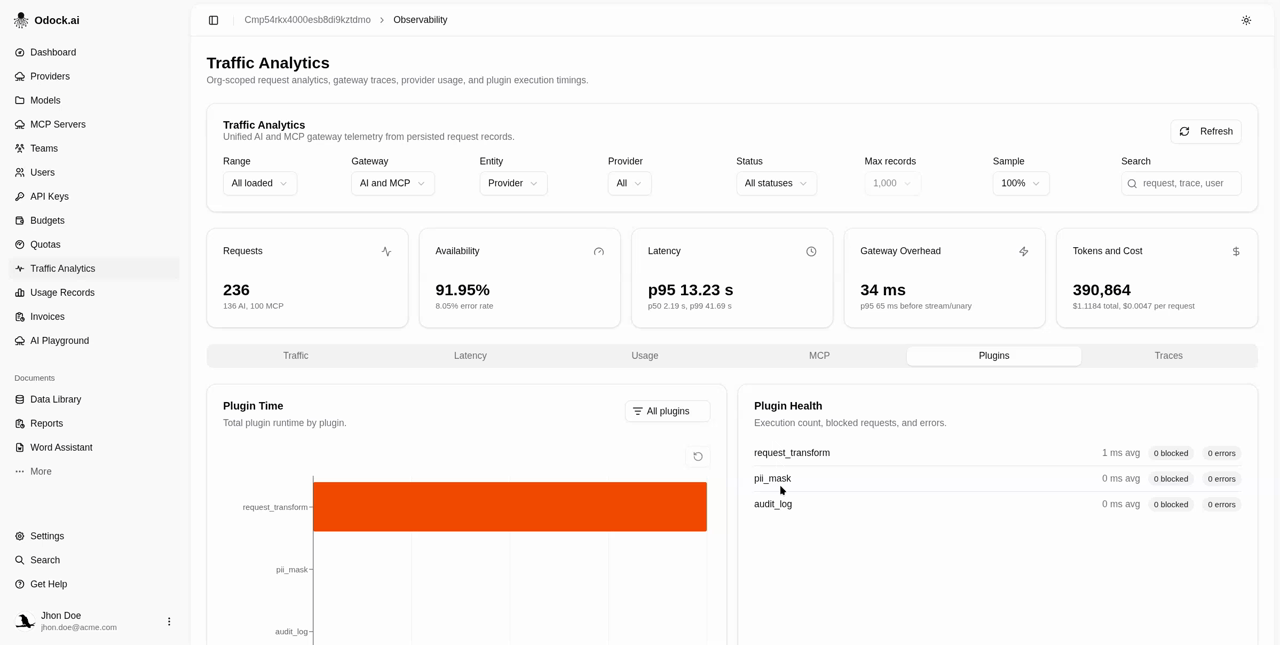
Task: Switch to the Usage tab
Action: click(645, 356)
